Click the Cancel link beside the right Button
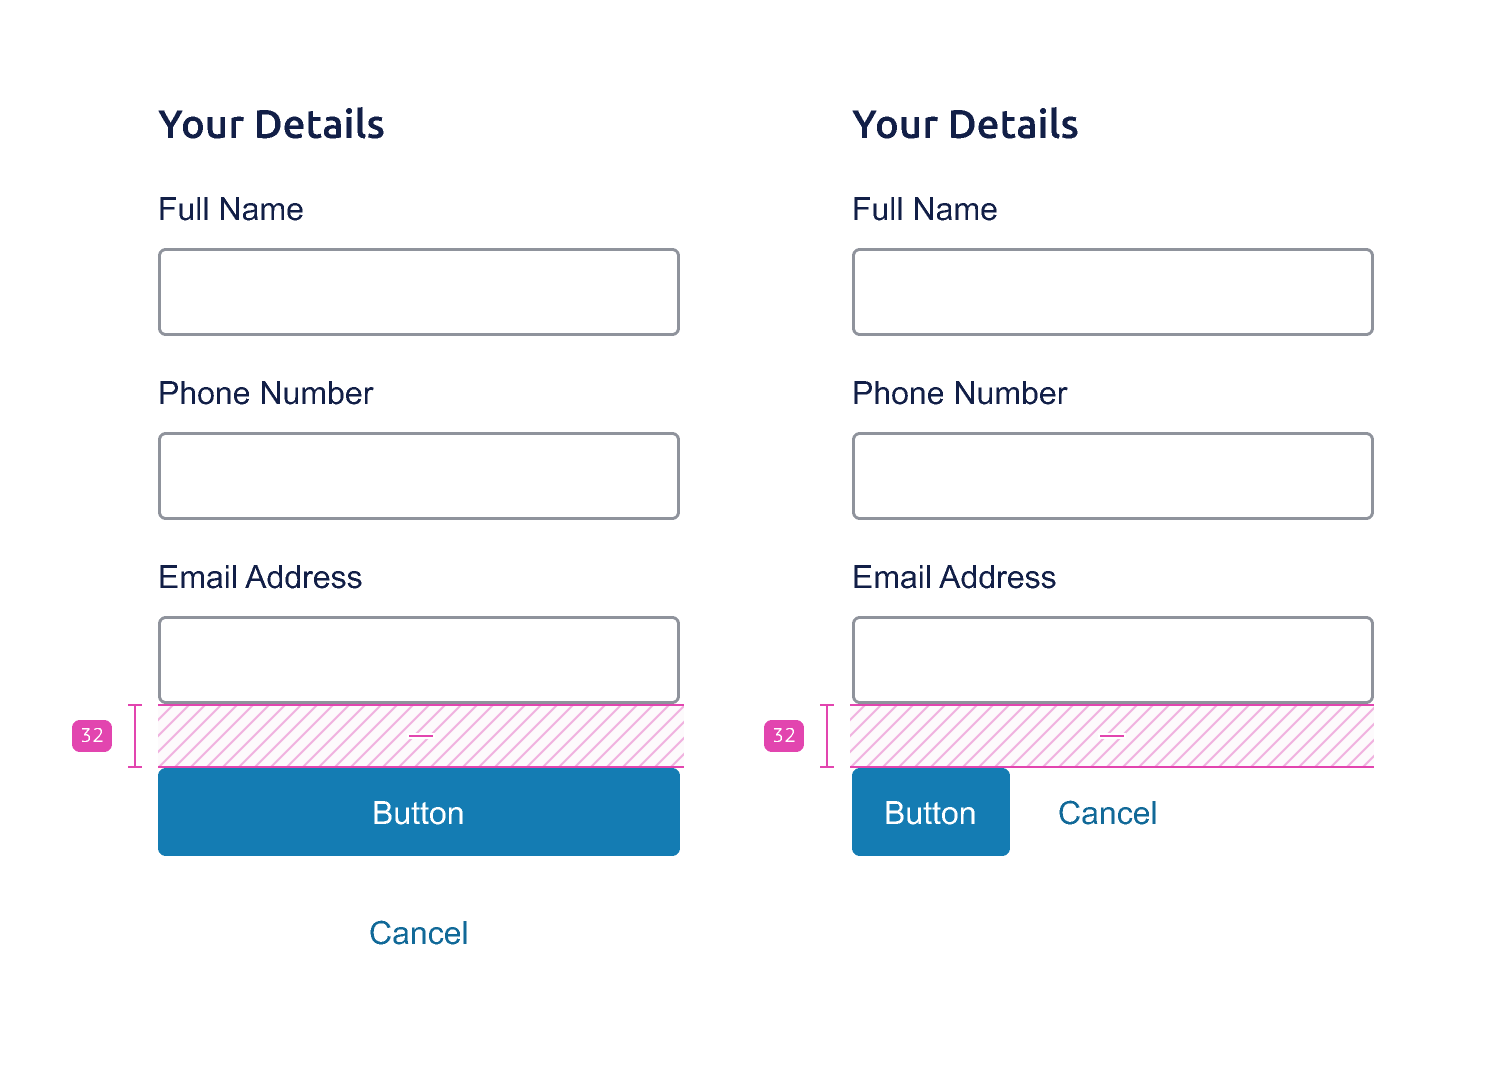Screen dimensions: 1500x1072 pos(1107,812)
